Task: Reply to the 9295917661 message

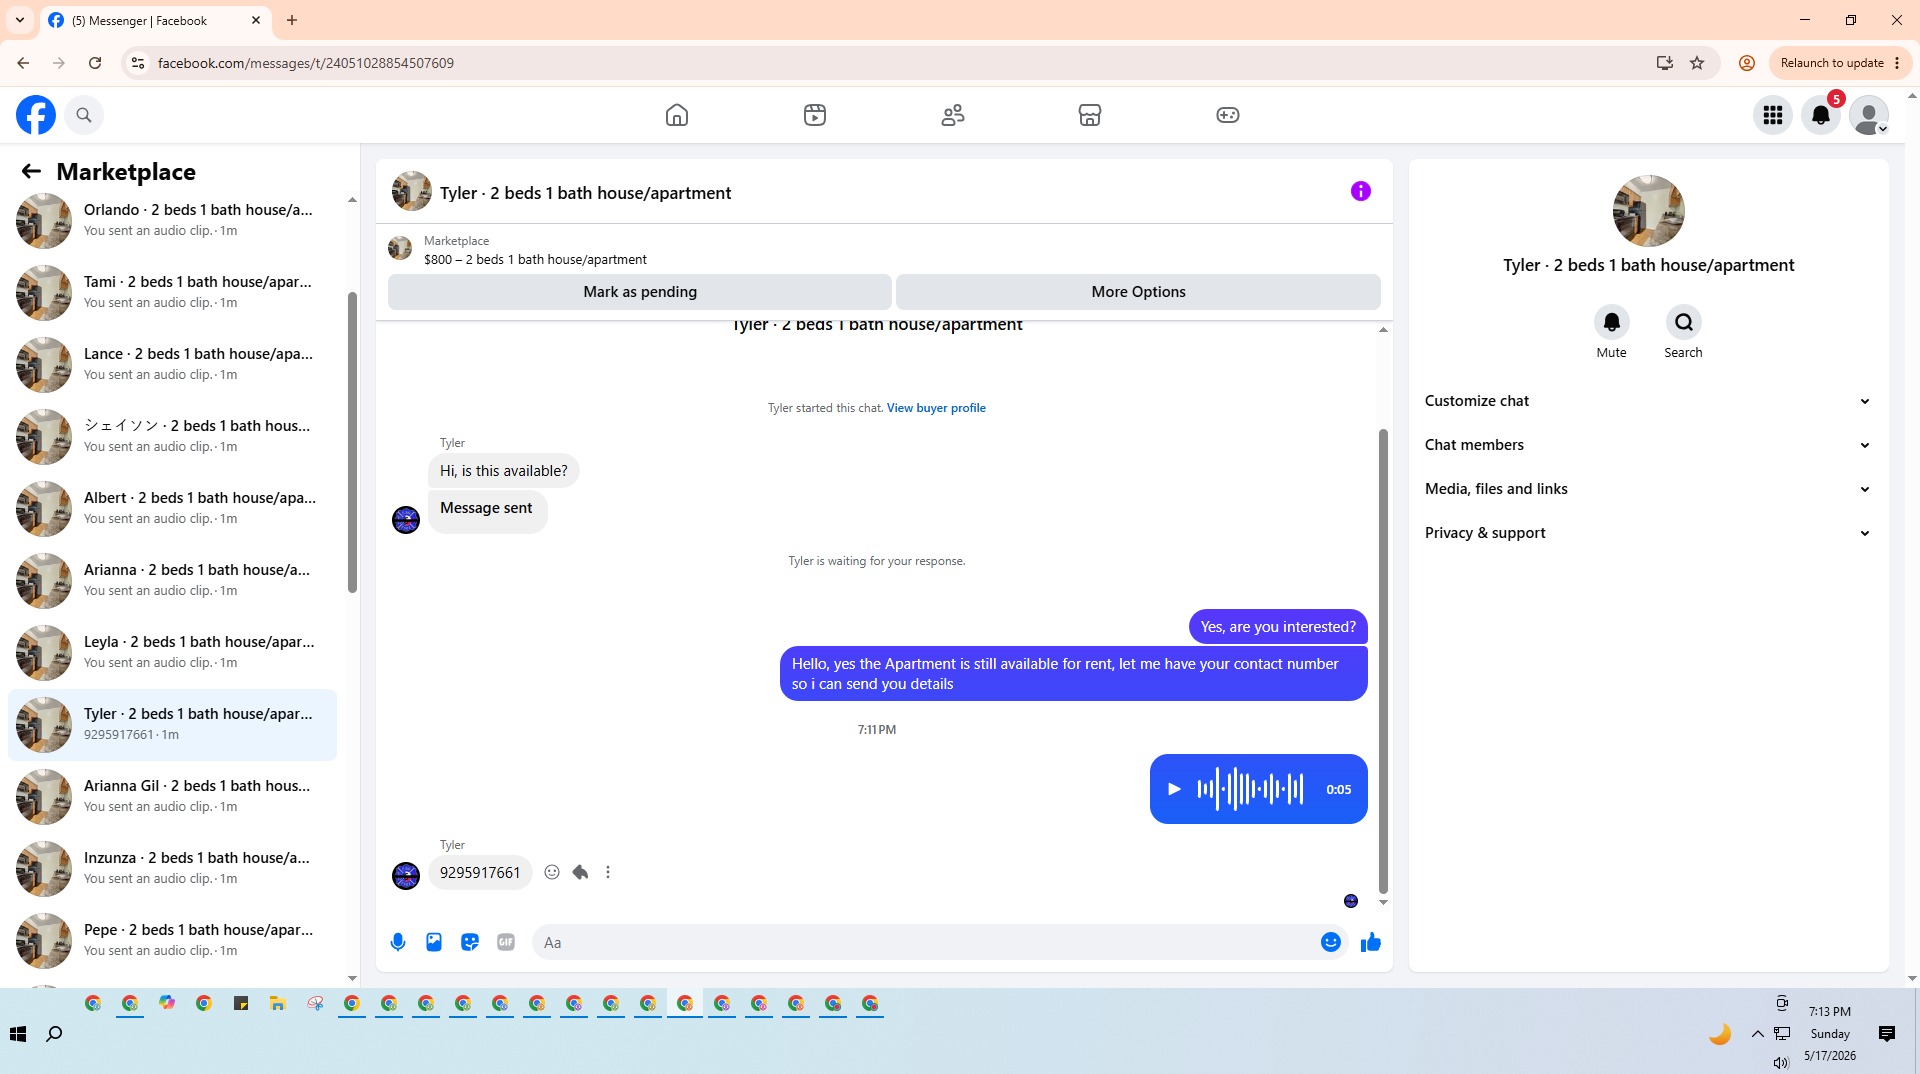Action: [580, 872]
